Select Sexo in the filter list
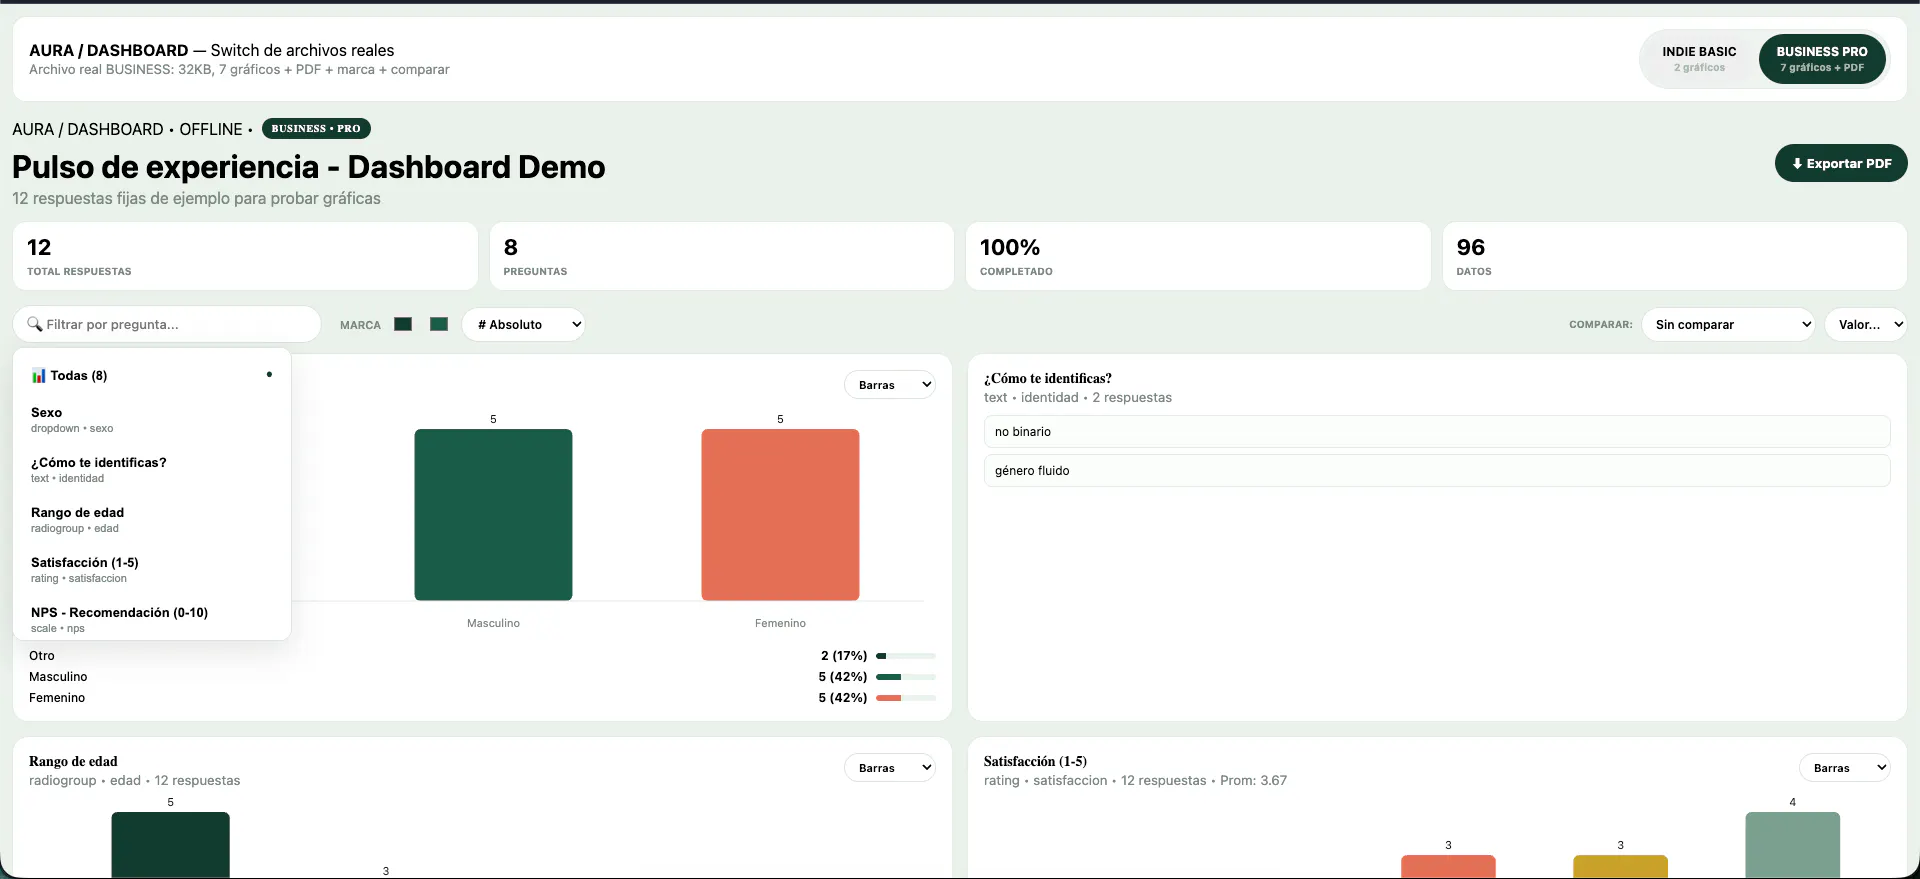Image resolution: width=1920 pixels, height=879 pixels. 152,419
